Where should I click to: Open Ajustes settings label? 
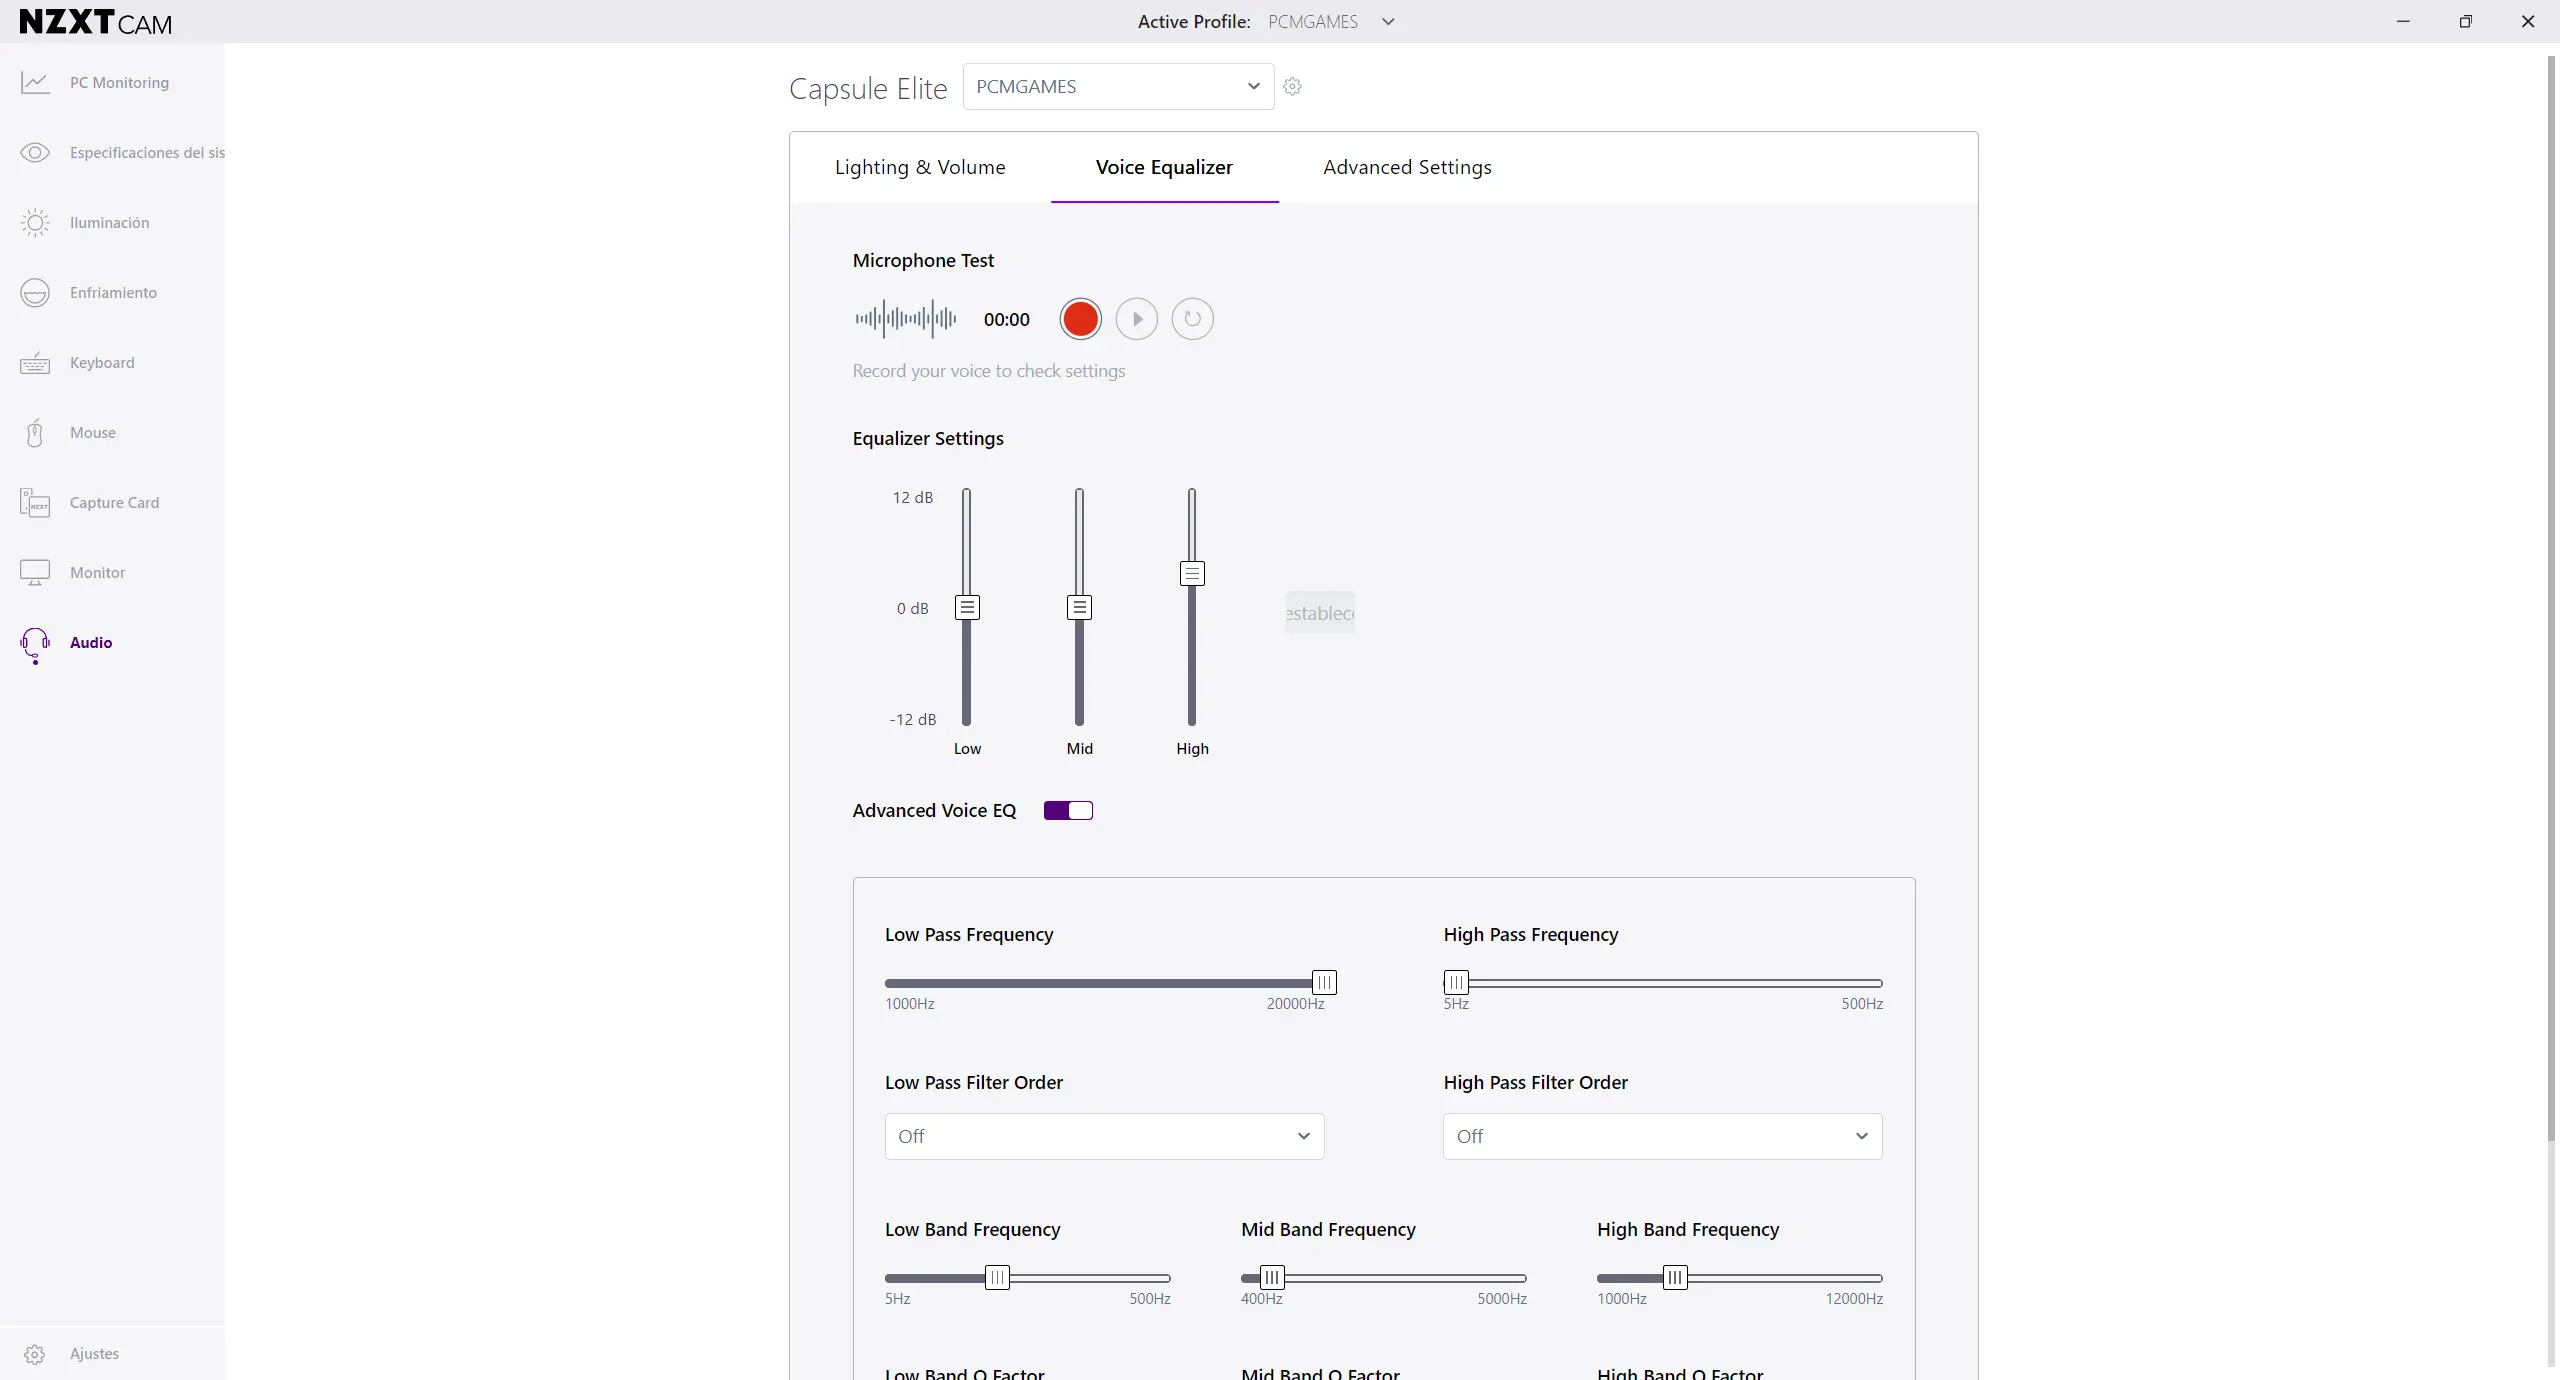pyautogui.click(x=94, y=1354)
